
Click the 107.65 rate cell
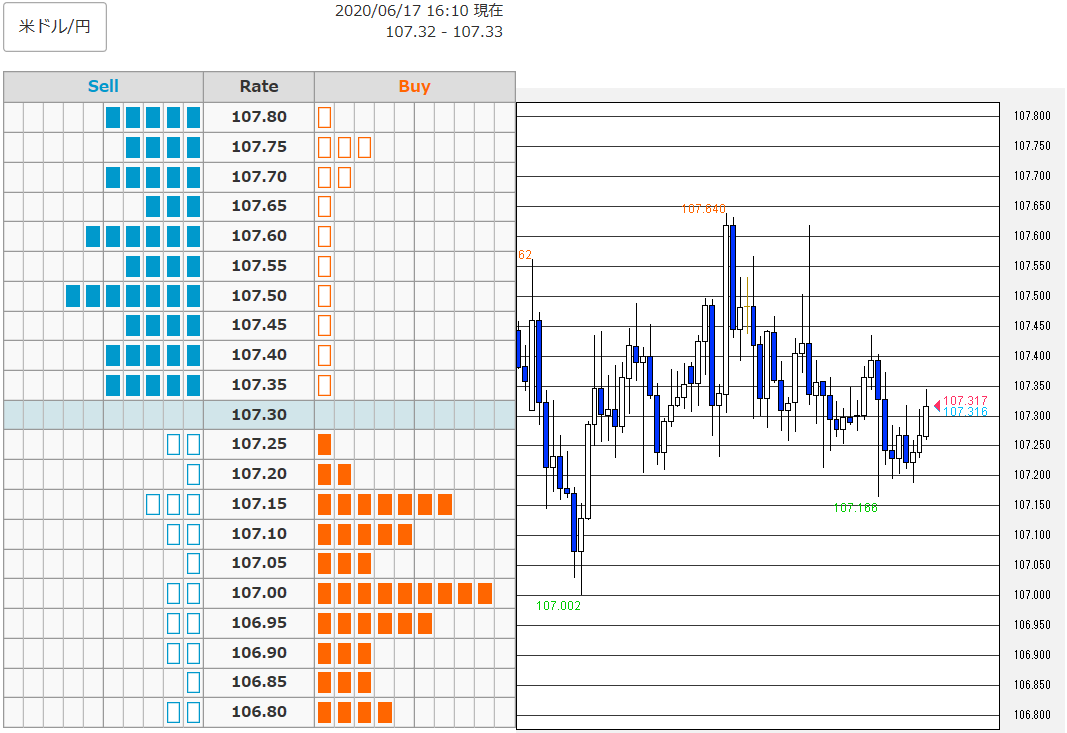pyautogui.click(x=259, y=206)
